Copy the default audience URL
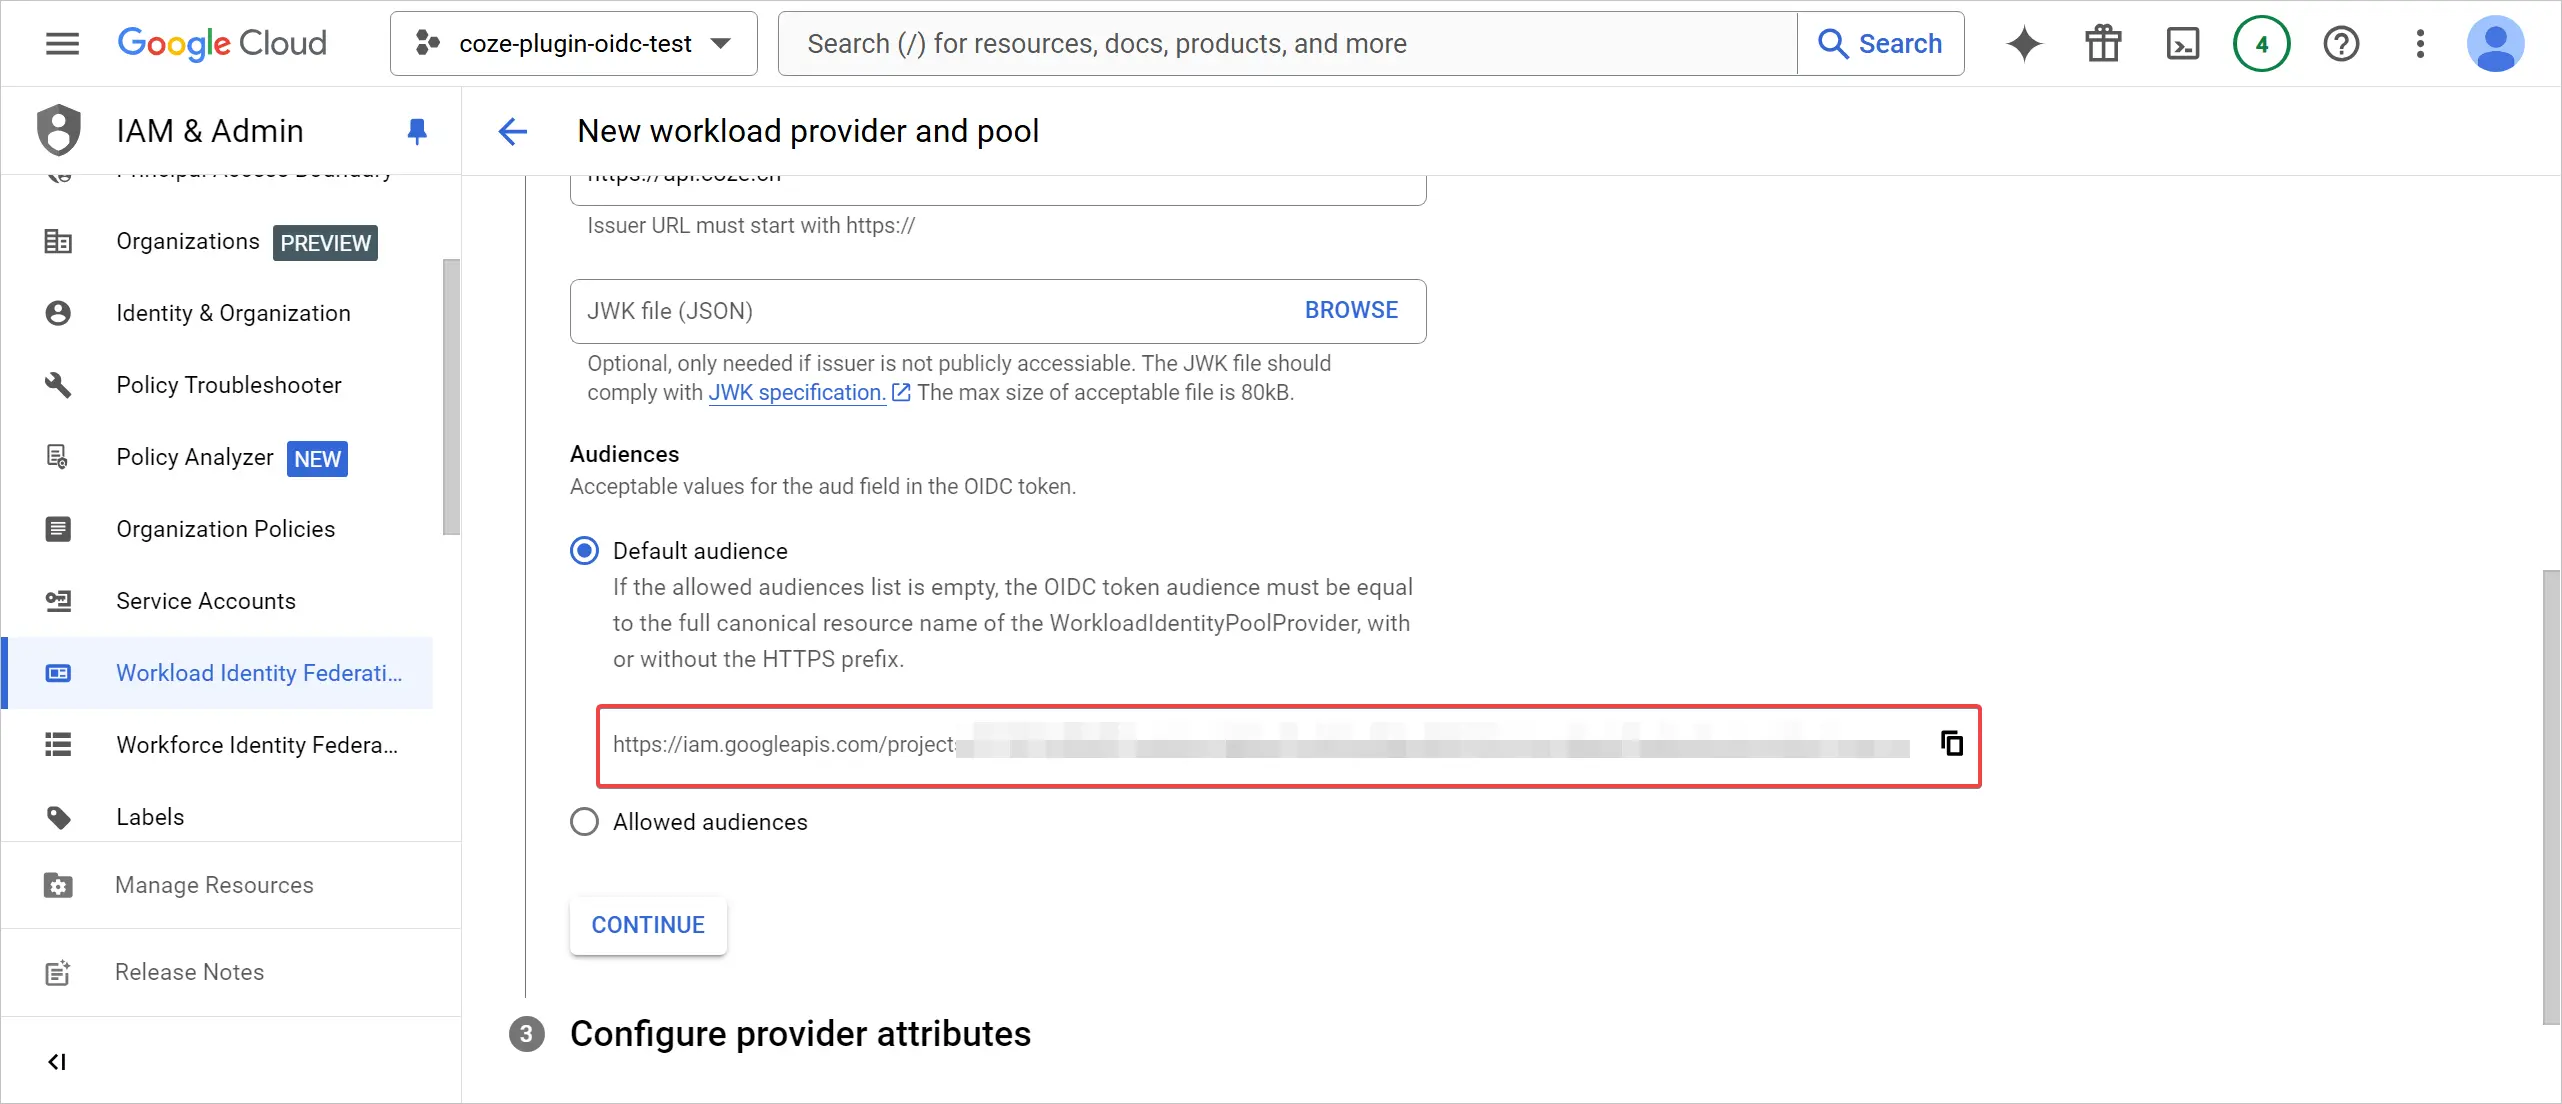 coord(1951,743)
